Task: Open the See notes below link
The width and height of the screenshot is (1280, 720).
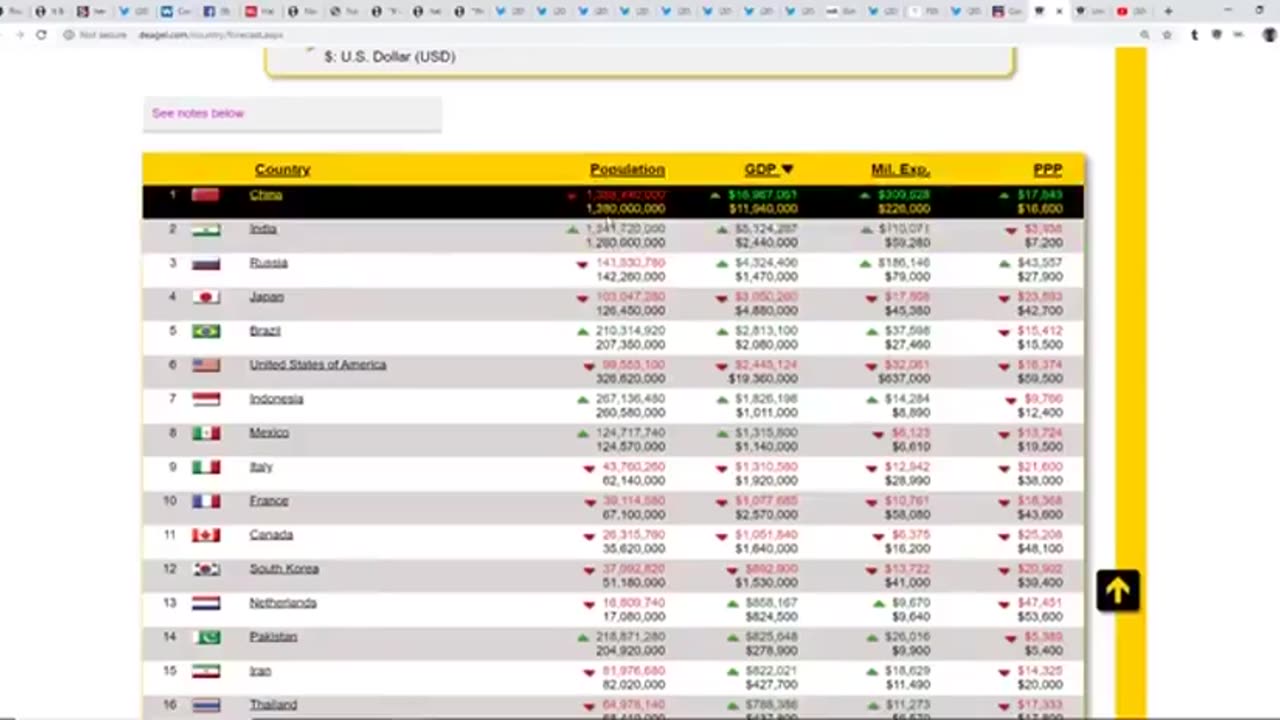Action: click(x=198, y=113)
